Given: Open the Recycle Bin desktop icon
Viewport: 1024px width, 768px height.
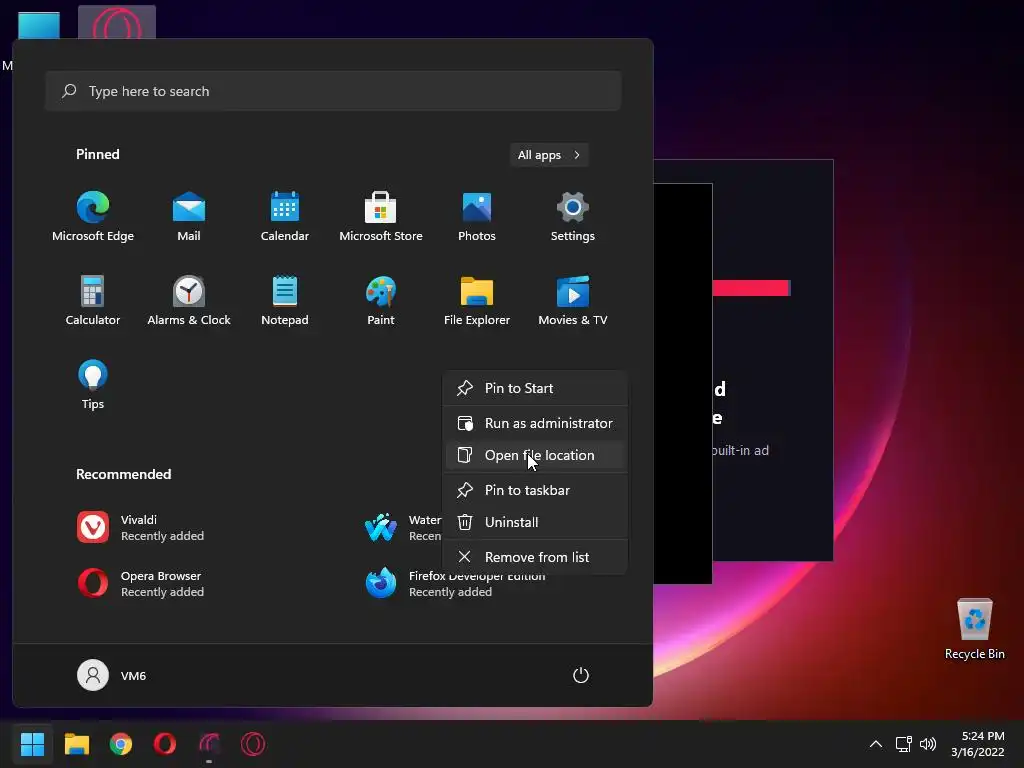Looking at the screenshot, I should [x=974, y=629].
